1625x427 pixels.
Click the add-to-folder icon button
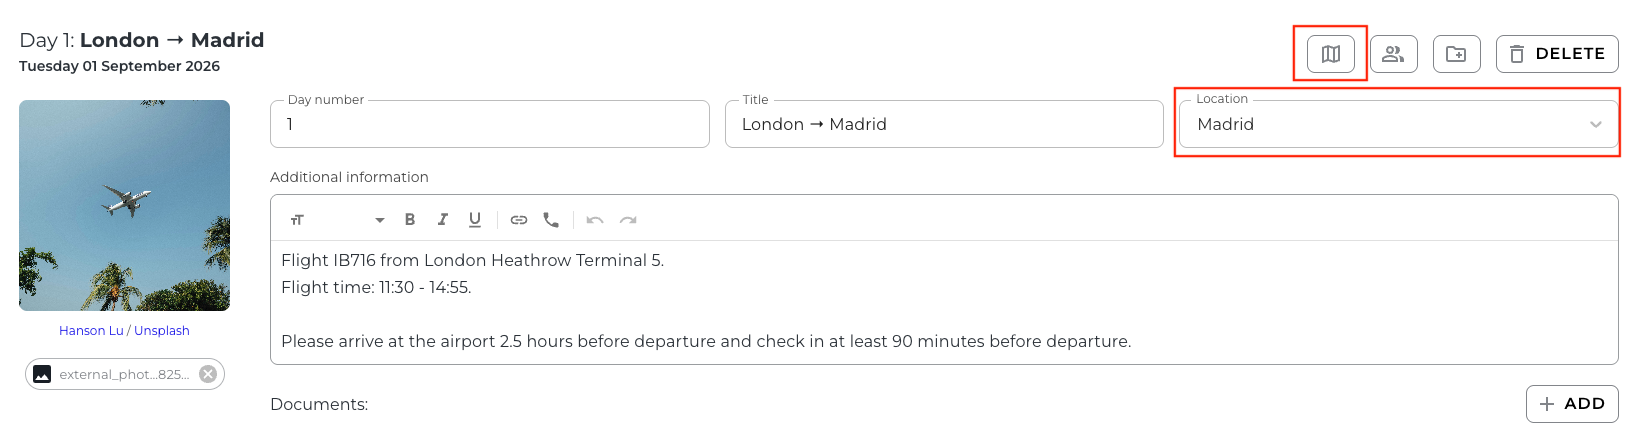tap(1456, 54)
